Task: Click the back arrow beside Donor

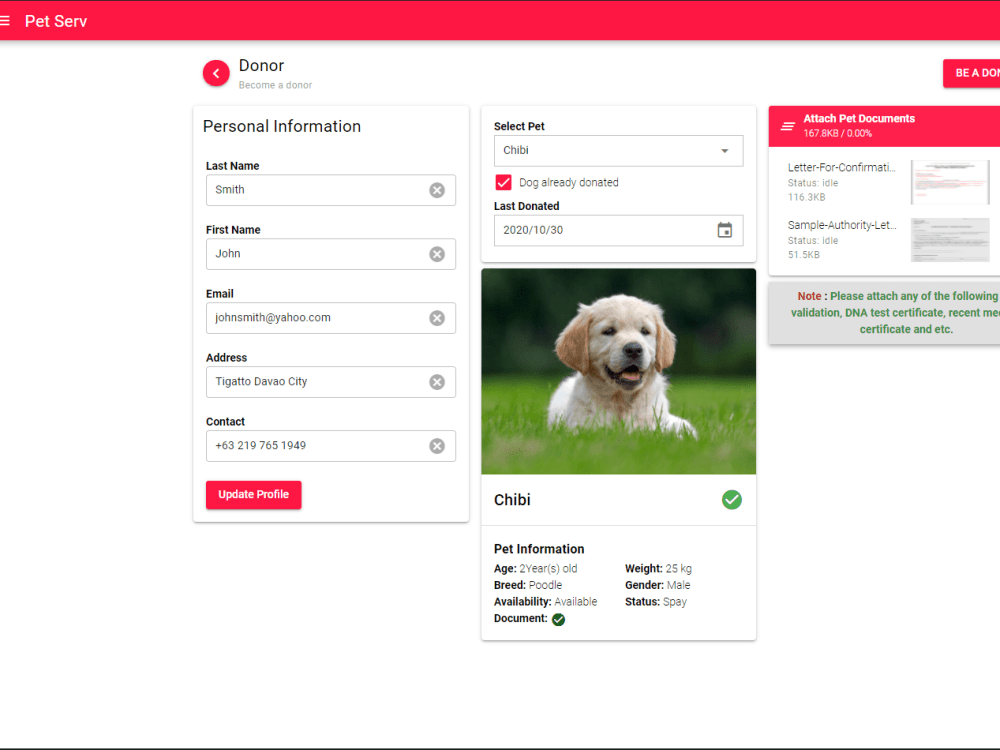Action: point(215,73)
